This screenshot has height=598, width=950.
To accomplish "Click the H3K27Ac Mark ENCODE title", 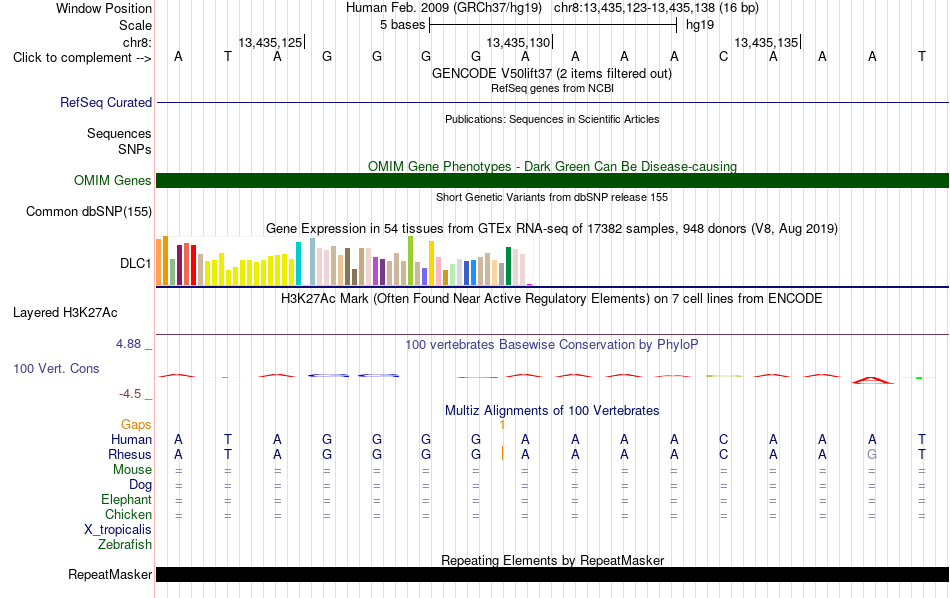I will point(552,299).
